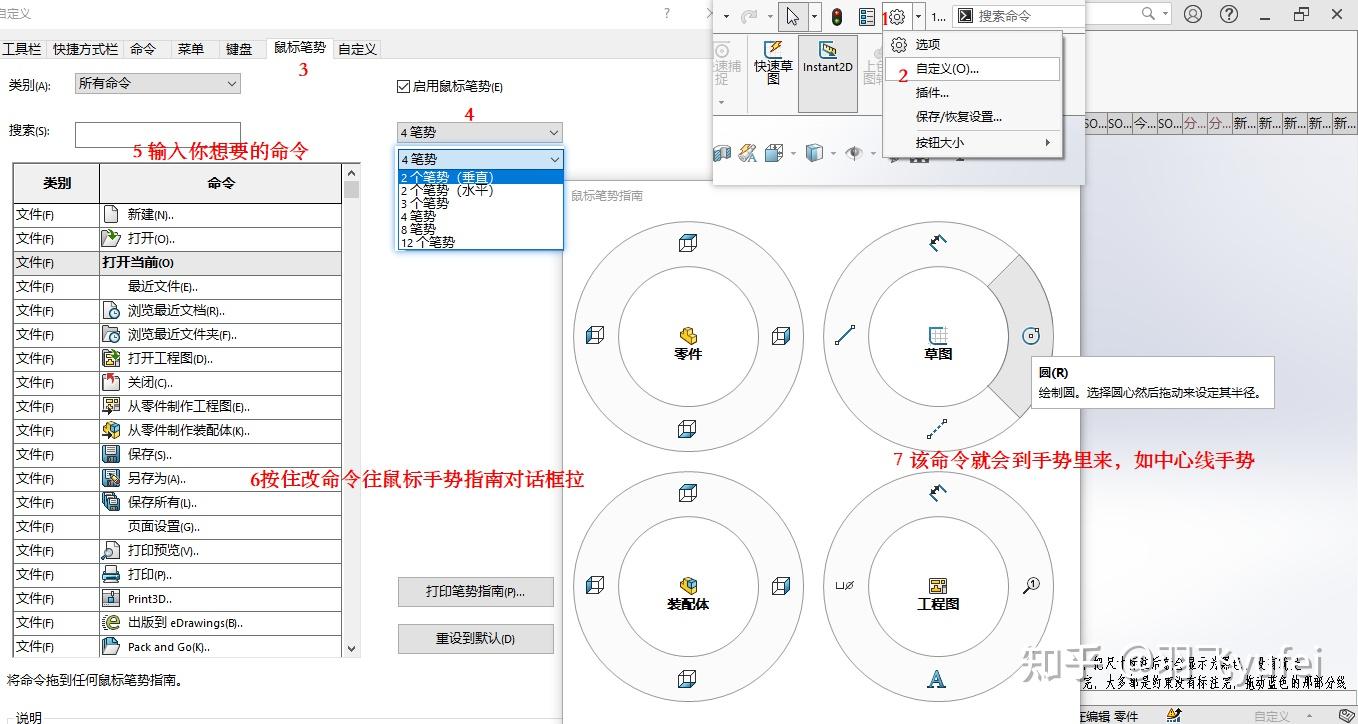The image size is (1358, 724).
Task: Click the 打印笔势指南 button
Action: [x=476, y=592]
